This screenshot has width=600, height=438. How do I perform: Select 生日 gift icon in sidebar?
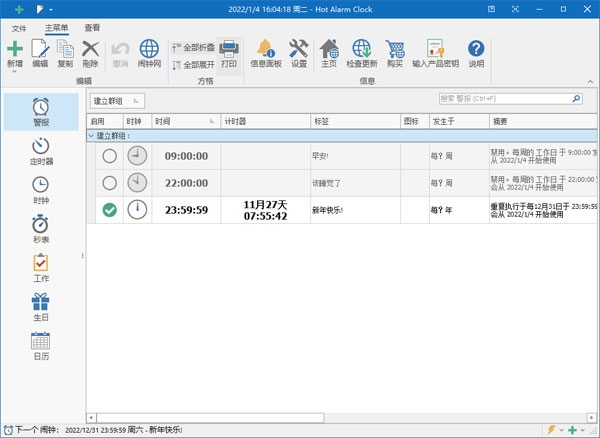point(41,307)
